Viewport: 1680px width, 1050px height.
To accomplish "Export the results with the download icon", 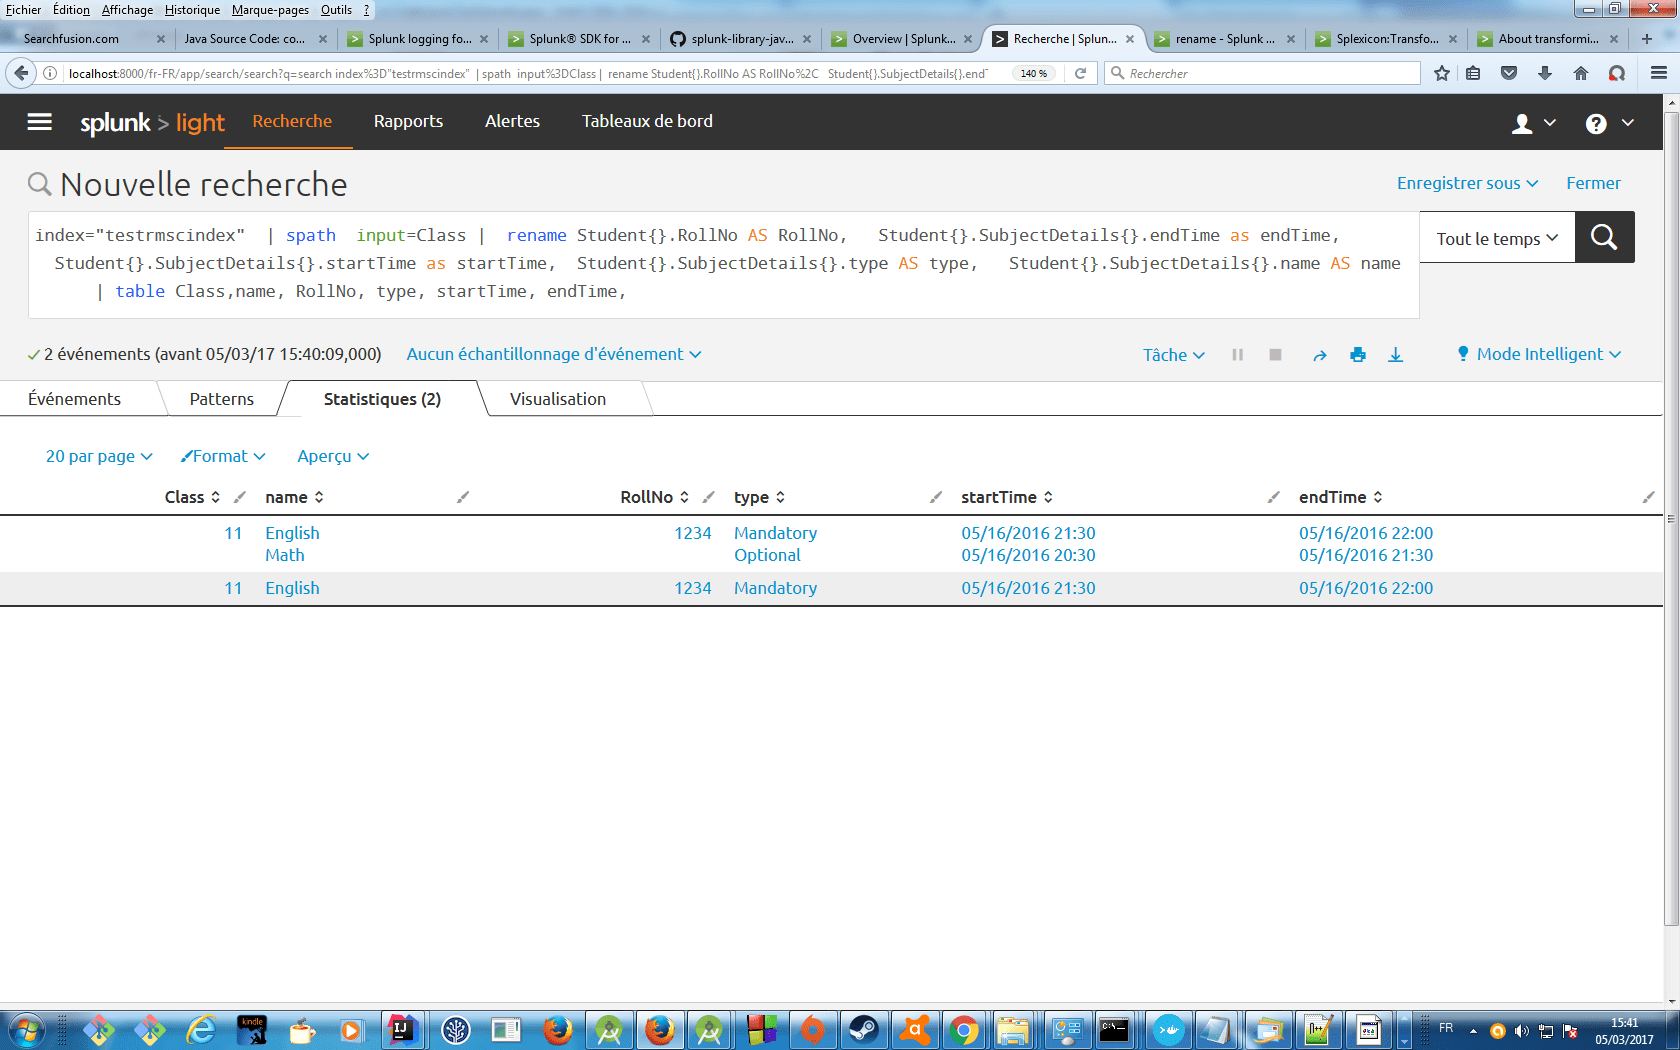I will pyautogui.click(x=1396, y=355).
